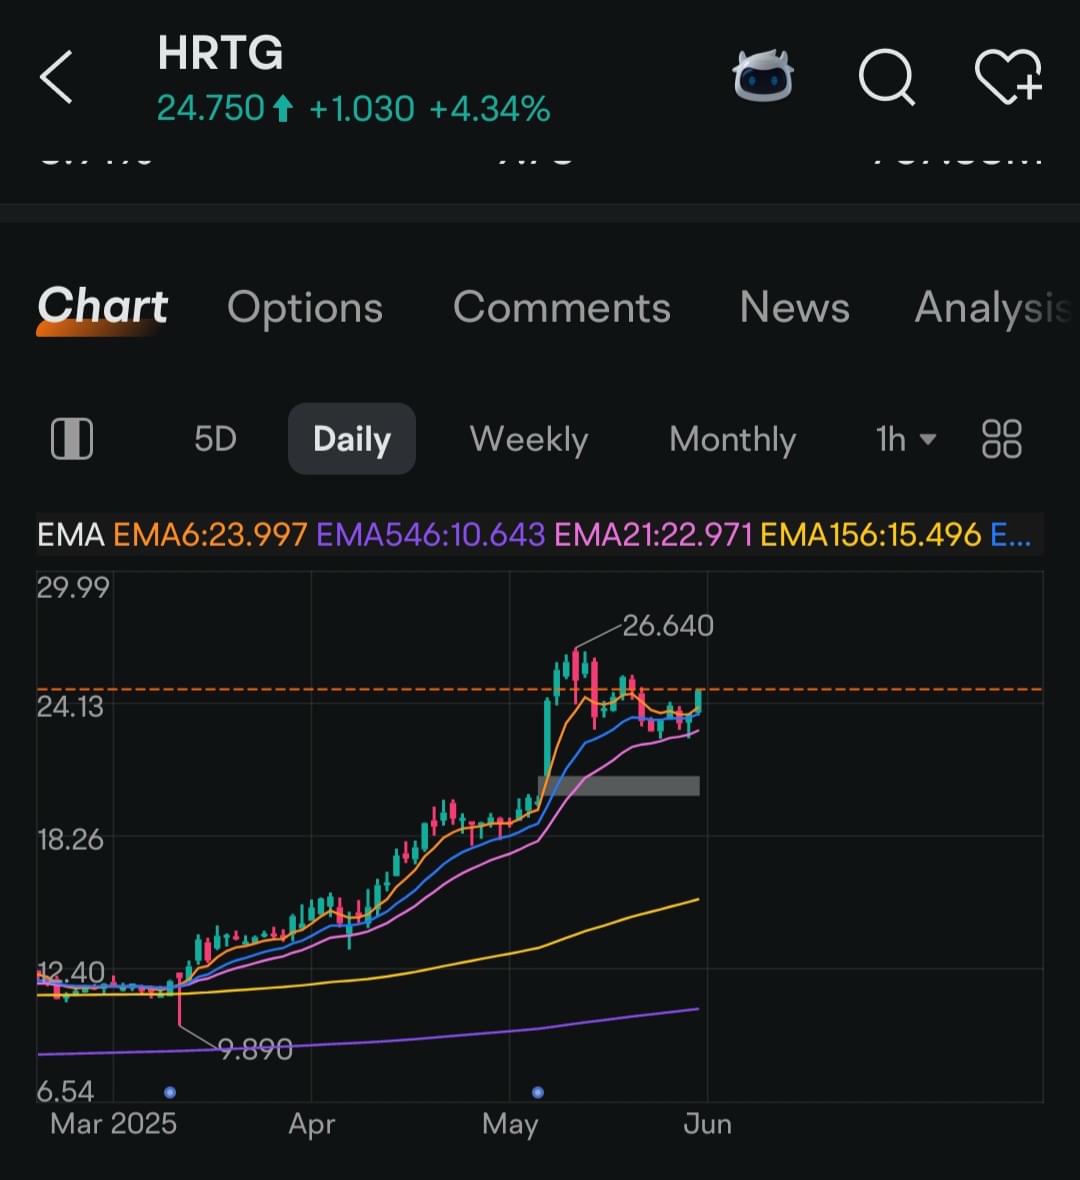Screen dimensions: 1080x1180
Task: Select the Daily timeframe
Action: point(352,439)
